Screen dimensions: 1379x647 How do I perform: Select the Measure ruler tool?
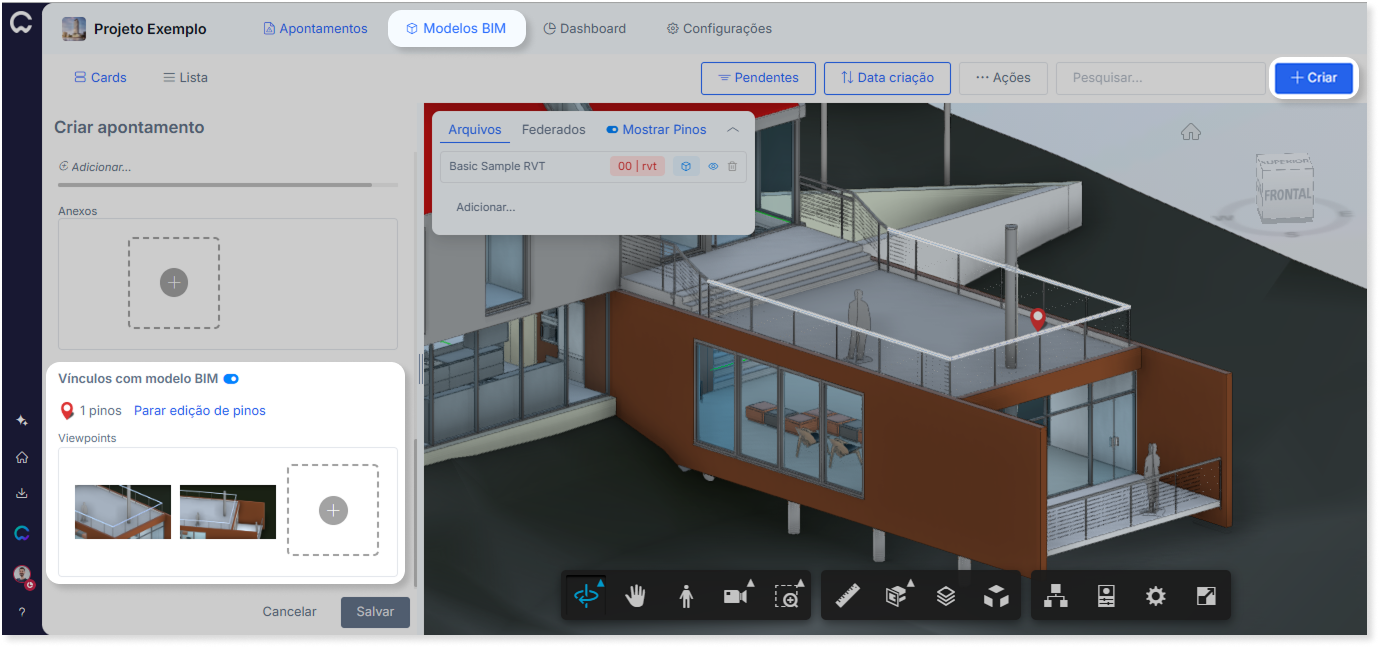(848, 596)
